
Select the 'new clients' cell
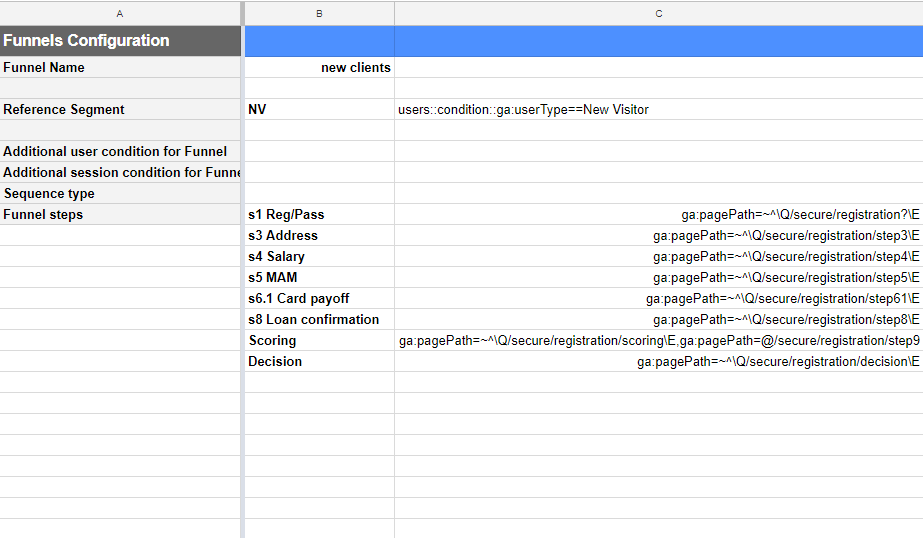point(319,68)
